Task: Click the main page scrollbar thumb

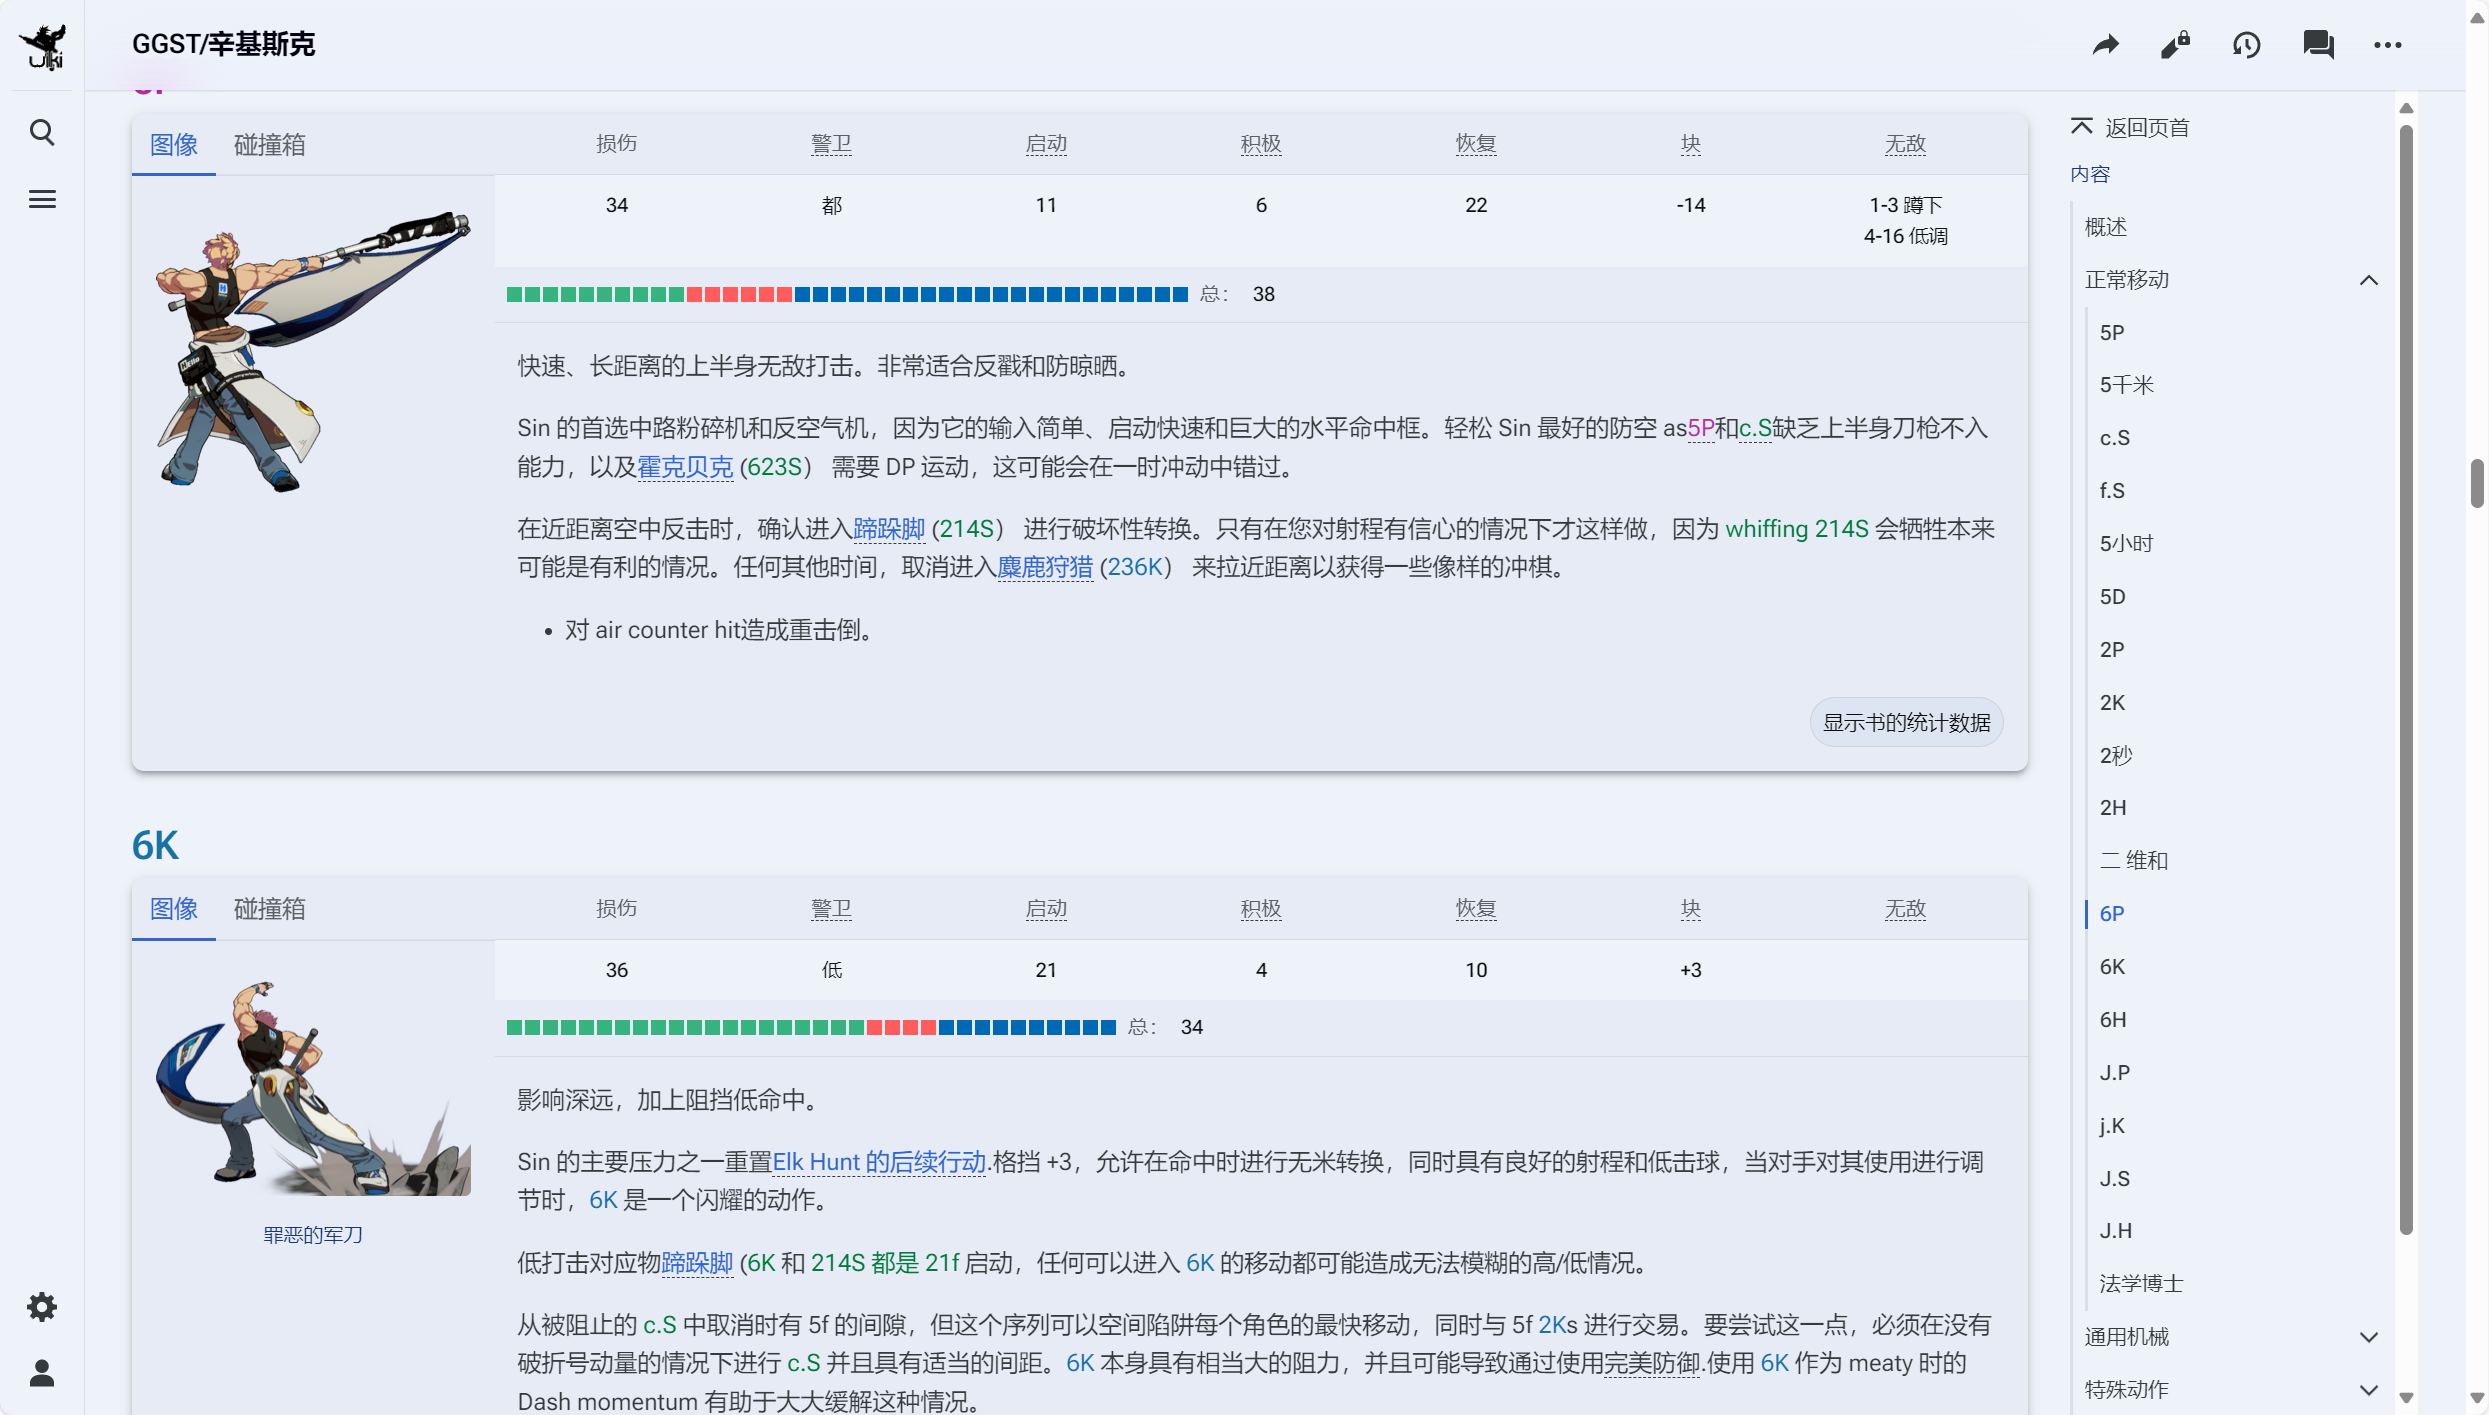Action: pos(2477,484)
